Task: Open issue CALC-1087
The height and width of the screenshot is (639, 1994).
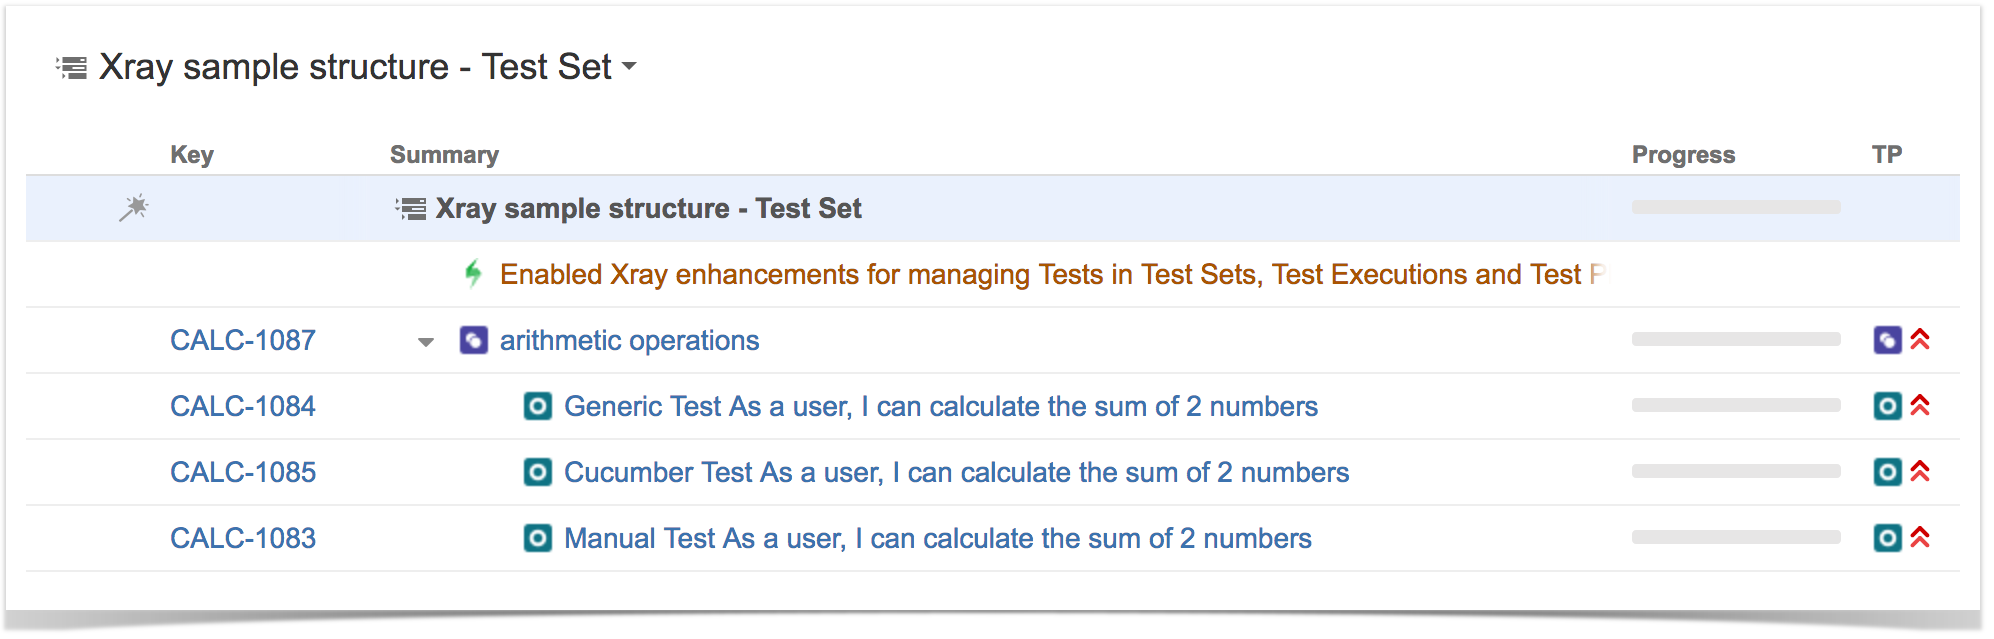Action: click(x=243, y=340)
